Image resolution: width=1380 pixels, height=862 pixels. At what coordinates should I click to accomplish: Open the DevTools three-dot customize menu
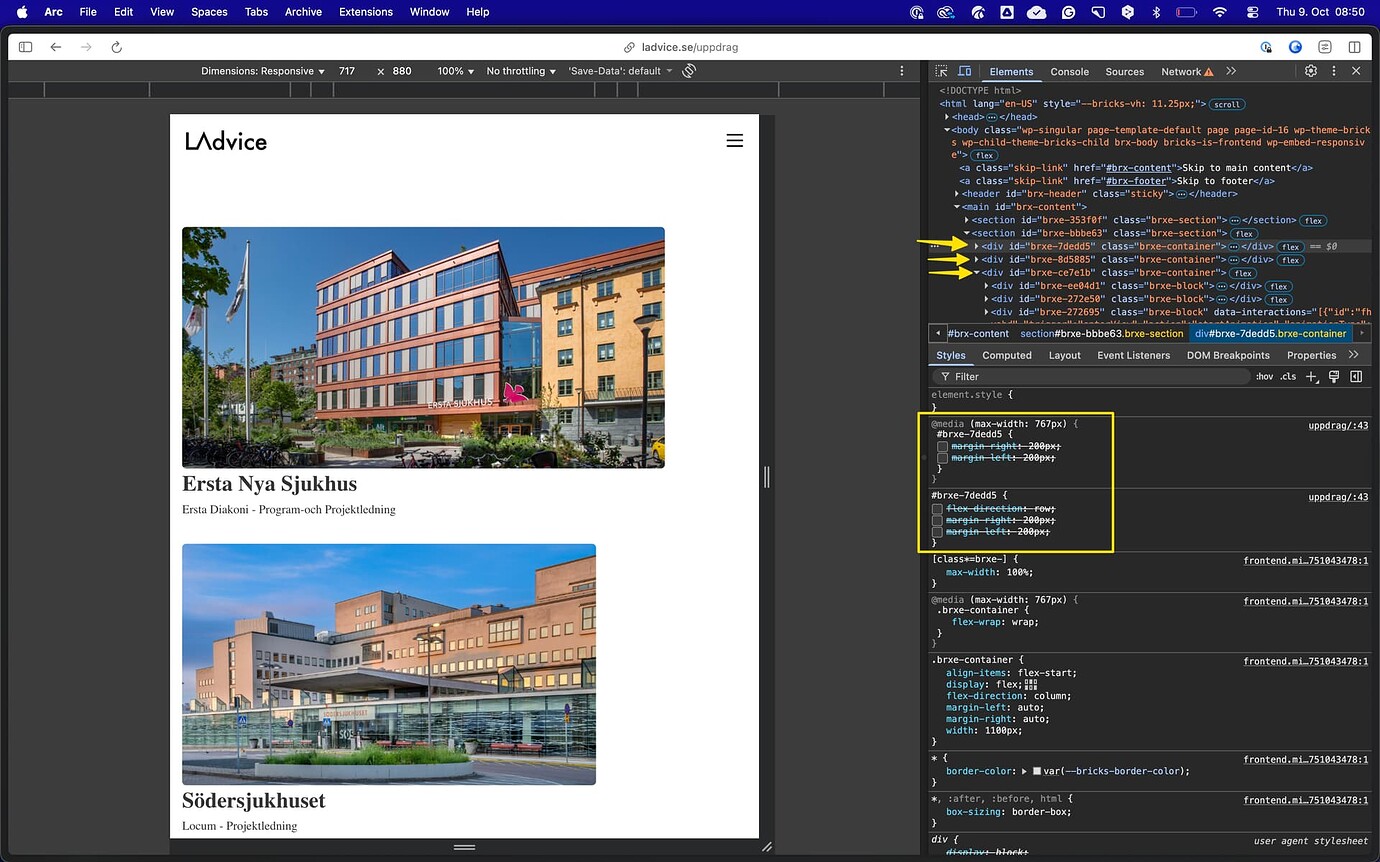tap(1333, 71)
